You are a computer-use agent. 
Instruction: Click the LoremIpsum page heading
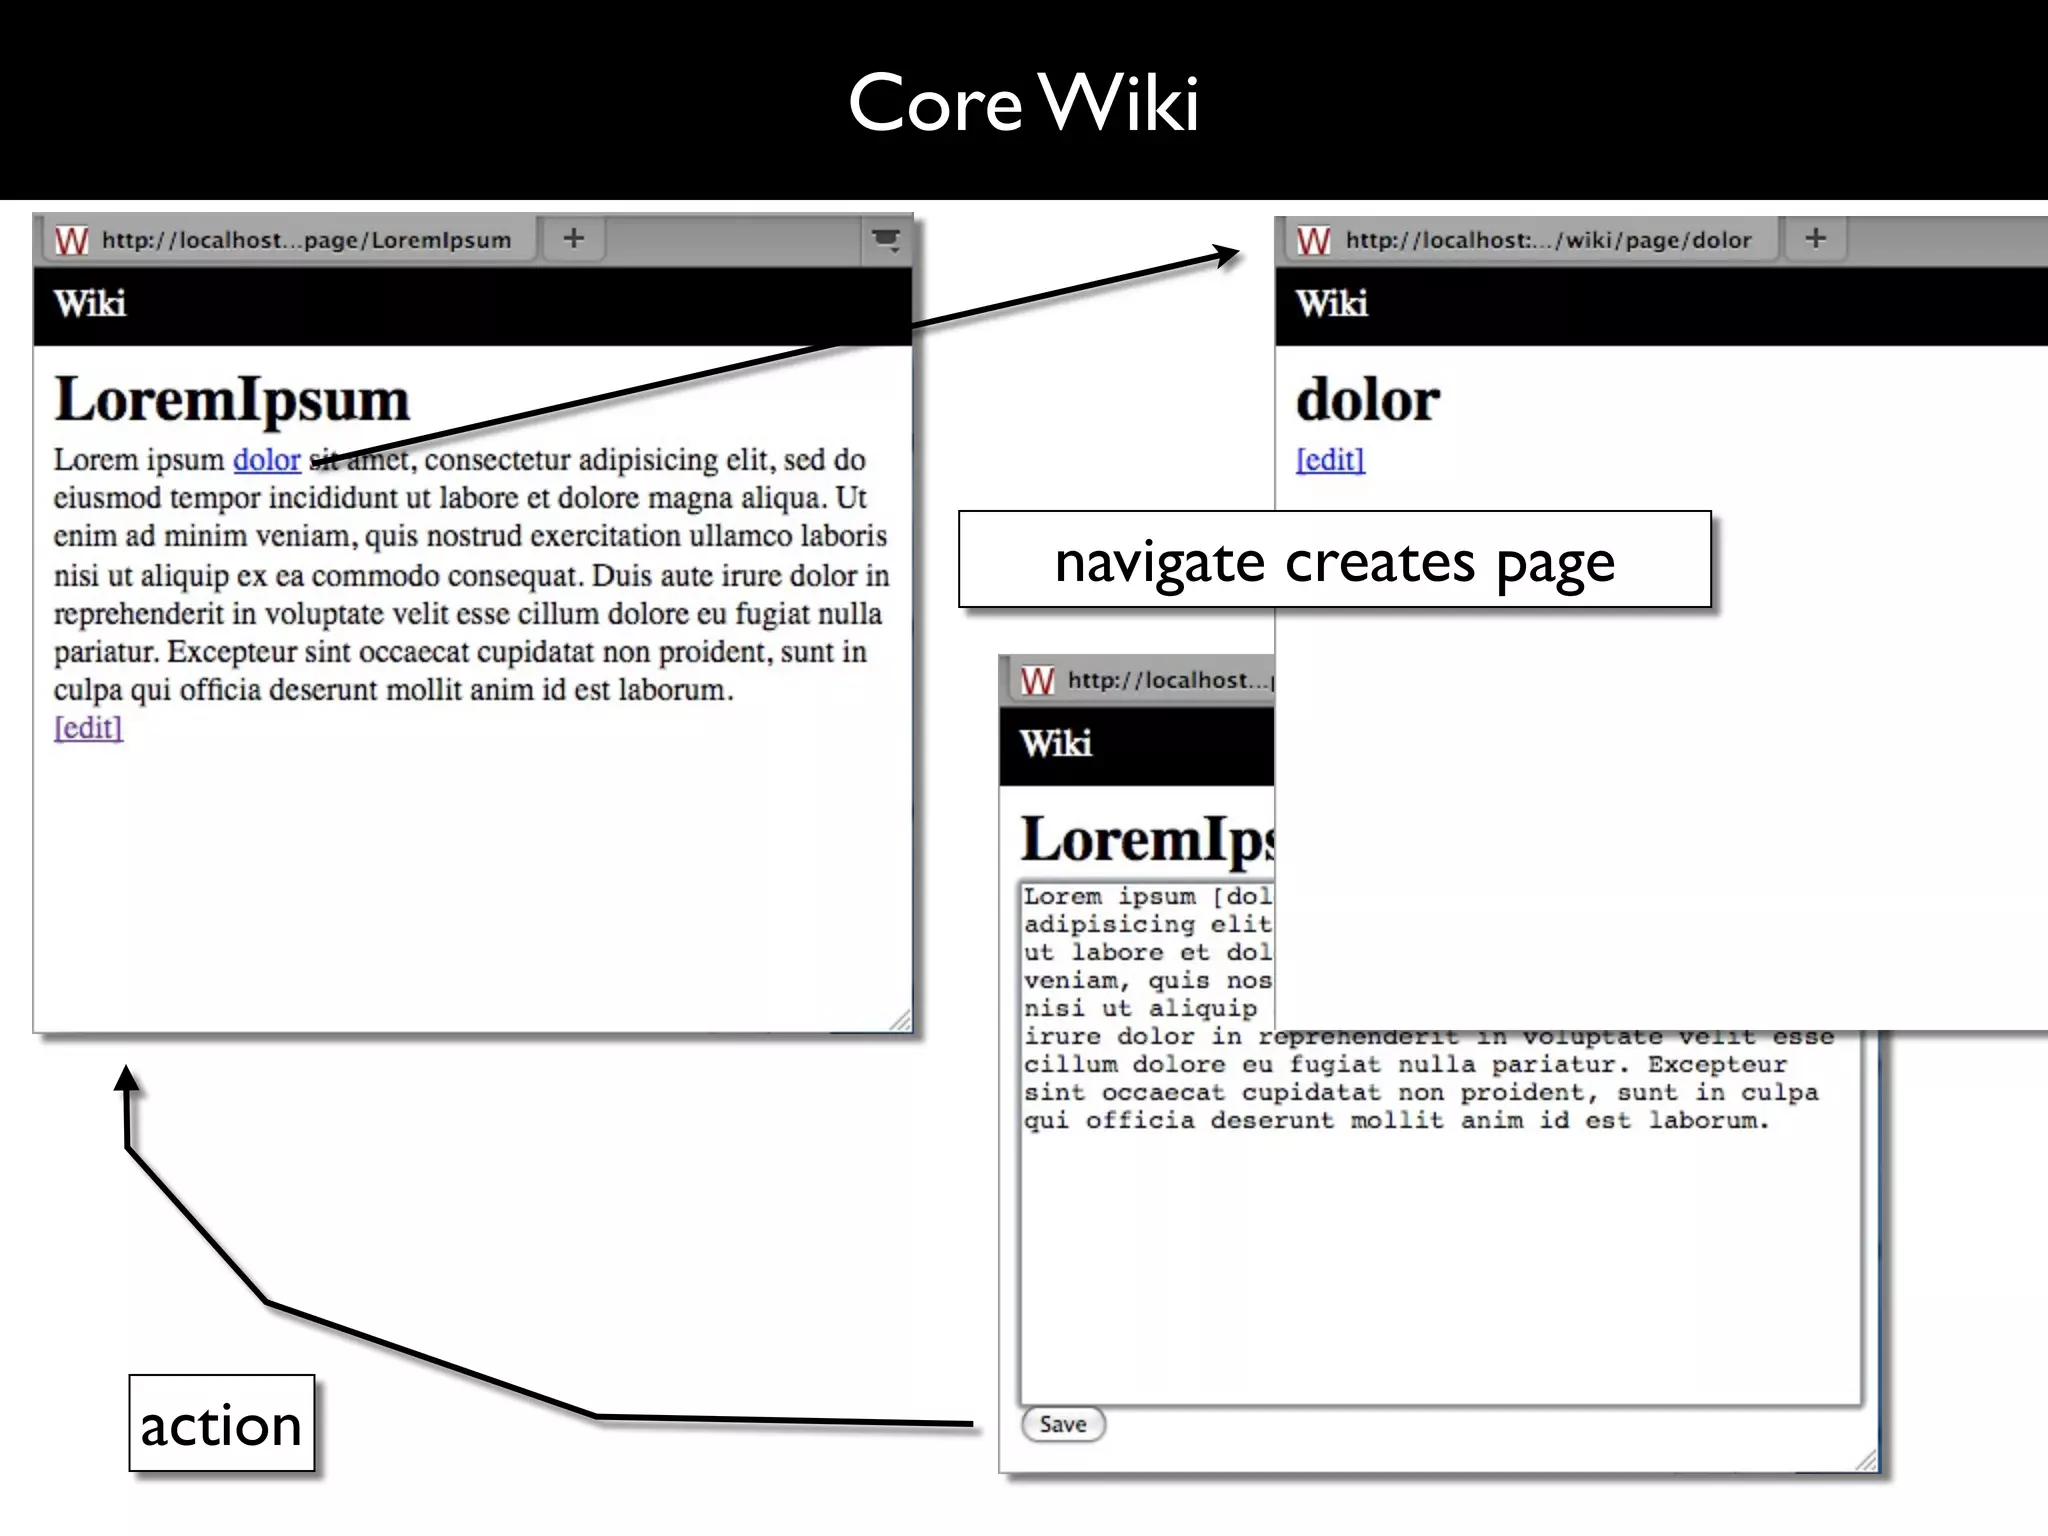pyautogui.click(x=232, y=400)
